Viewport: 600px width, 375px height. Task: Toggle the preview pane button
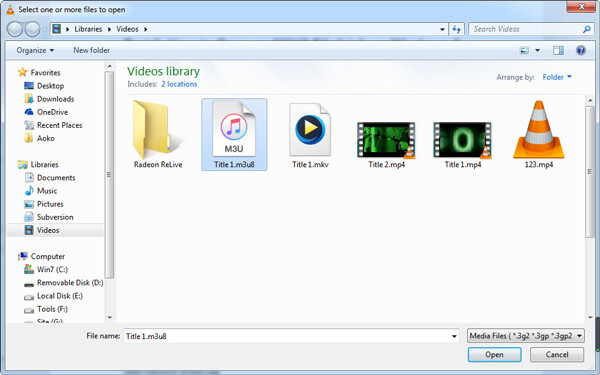coord(558,50)
